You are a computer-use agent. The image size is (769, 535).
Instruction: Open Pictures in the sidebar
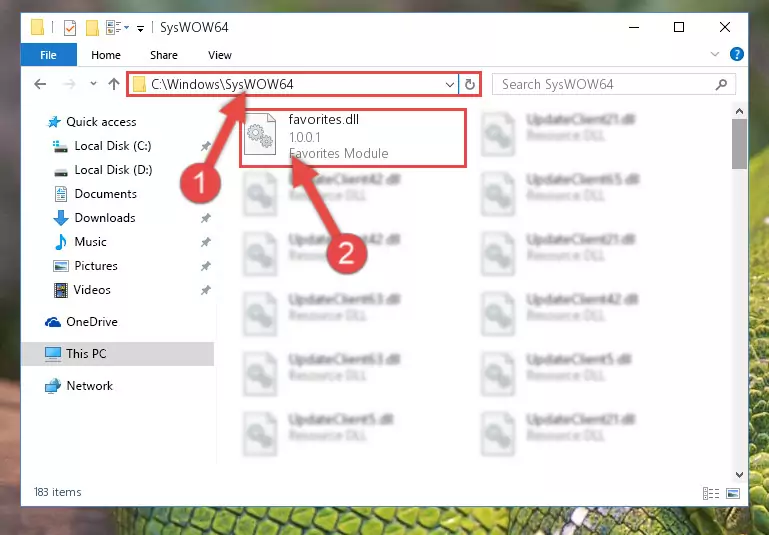pyautogui.click(x=96, y=266)
